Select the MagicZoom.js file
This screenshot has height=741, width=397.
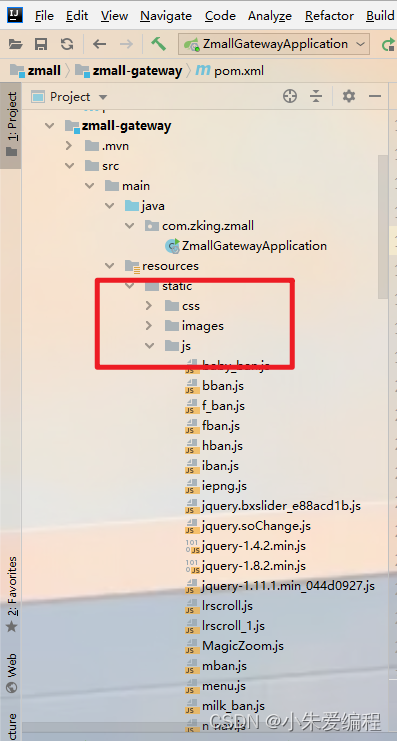[x=234, y=646]
